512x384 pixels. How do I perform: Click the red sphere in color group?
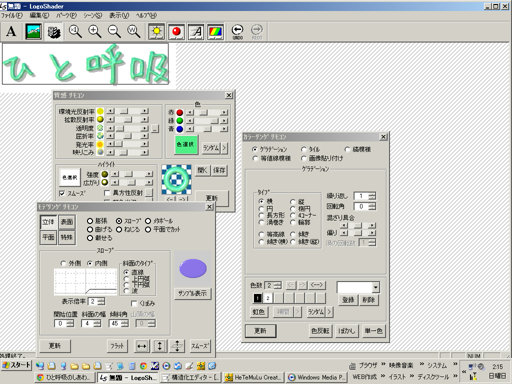click(x=180, y=112)
